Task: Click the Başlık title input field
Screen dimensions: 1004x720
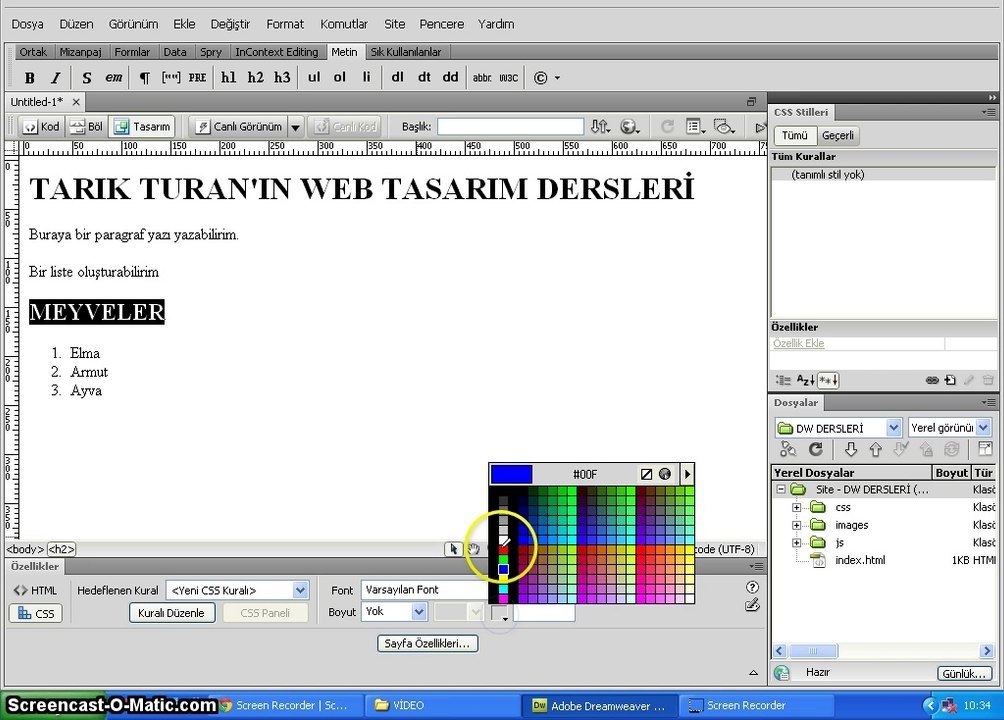Action: tap(510, 127)
